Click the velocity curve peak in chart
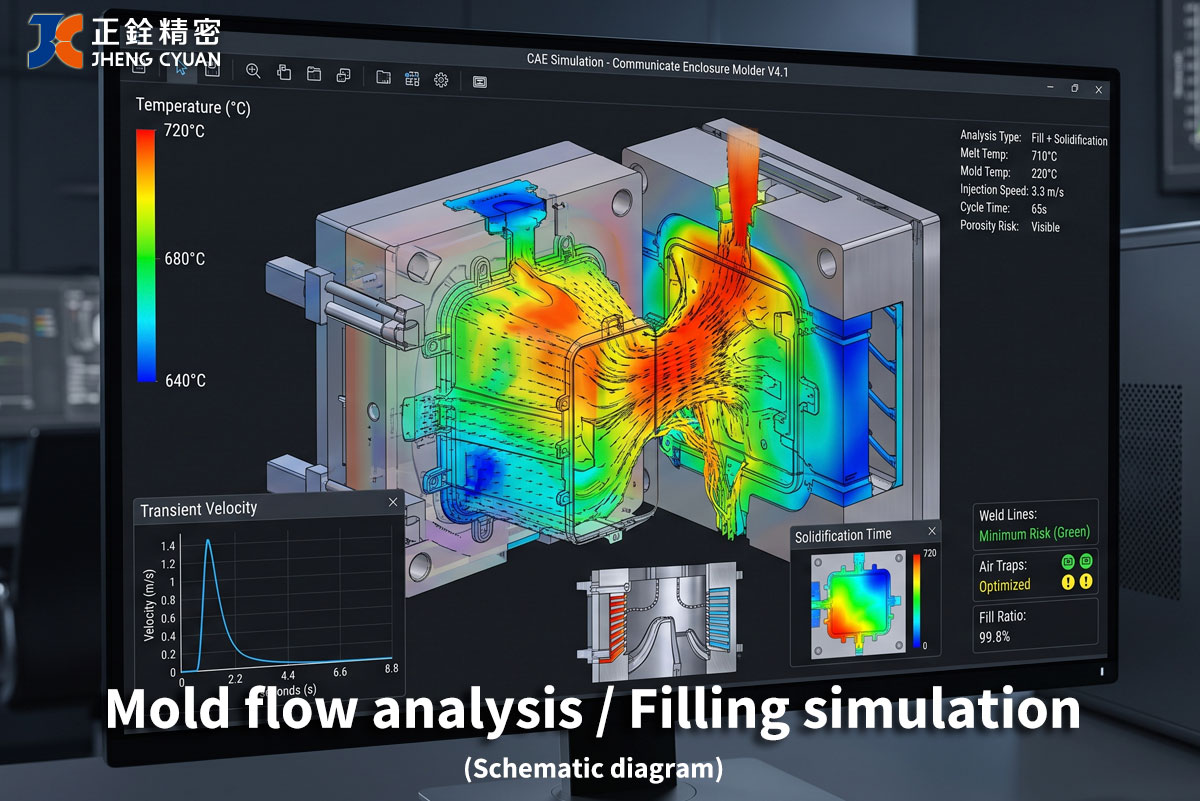This screenshot has height=801, width=1200. [208, 540]
